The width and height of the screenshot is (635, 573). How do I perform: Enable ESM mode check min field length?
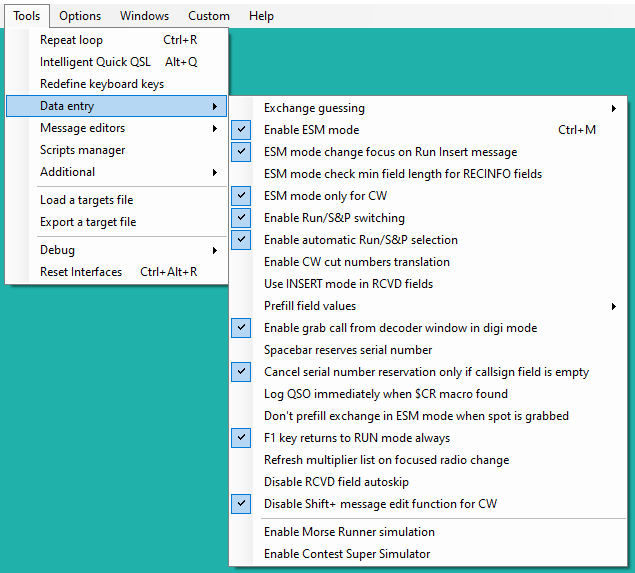coord(428,174)
